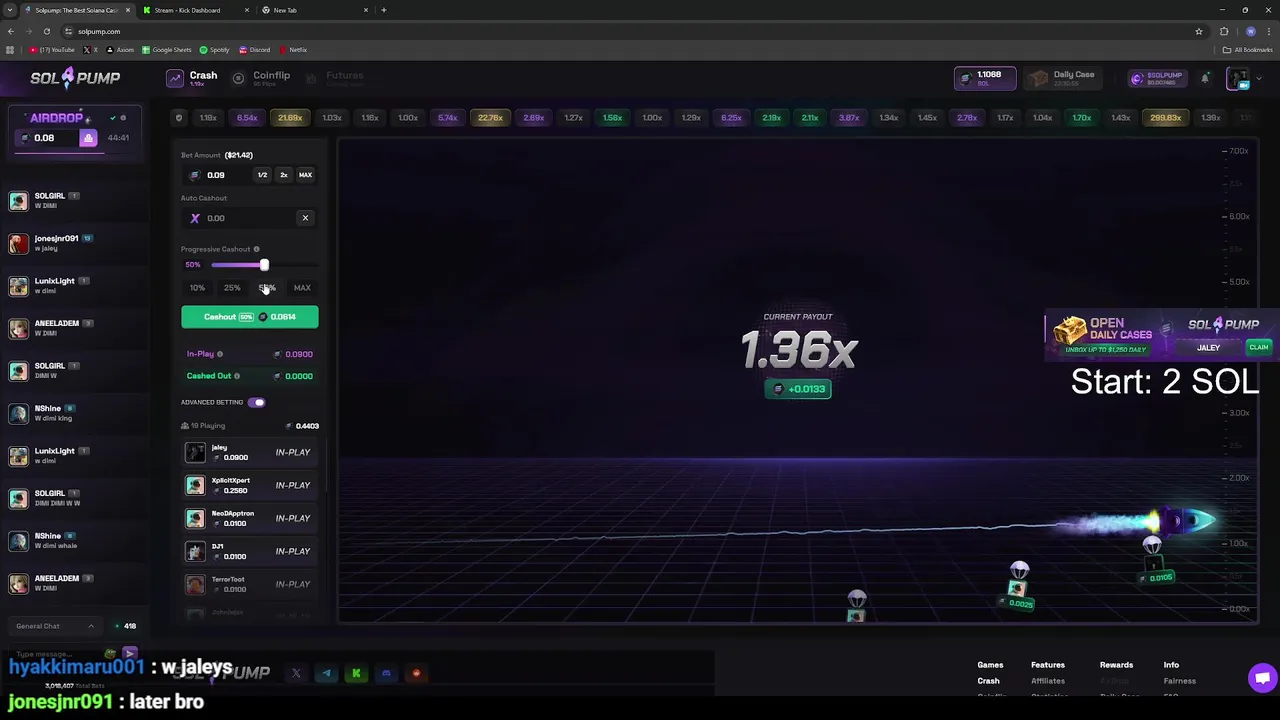Viewport: 1280px width, 720px height.
Task: Open Netflix bookmark
Action: [294, 49]
